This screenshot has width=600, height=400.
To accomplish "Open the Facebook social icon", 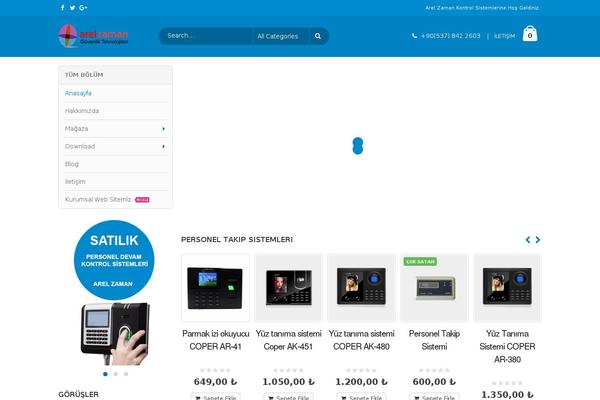I will tap(62, 8).
